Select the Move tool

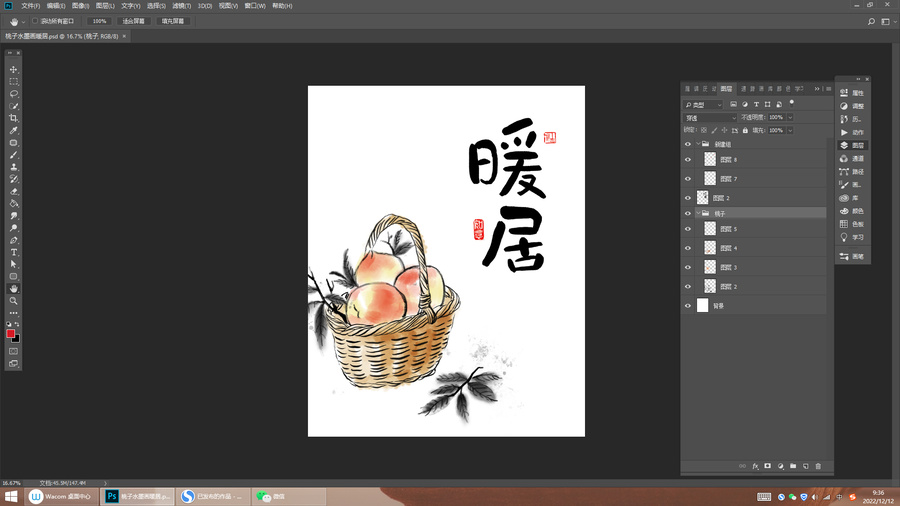coord(13,69)
